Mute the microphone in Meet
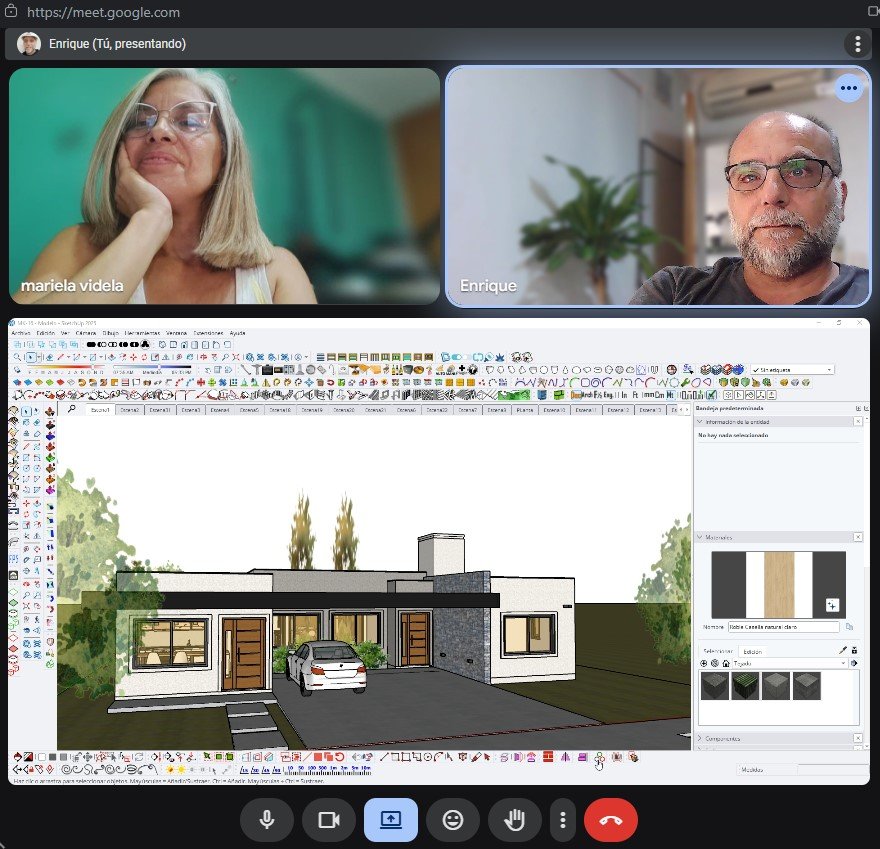The width and height of the screenshot is (880, 849). [x=267, y=820]
